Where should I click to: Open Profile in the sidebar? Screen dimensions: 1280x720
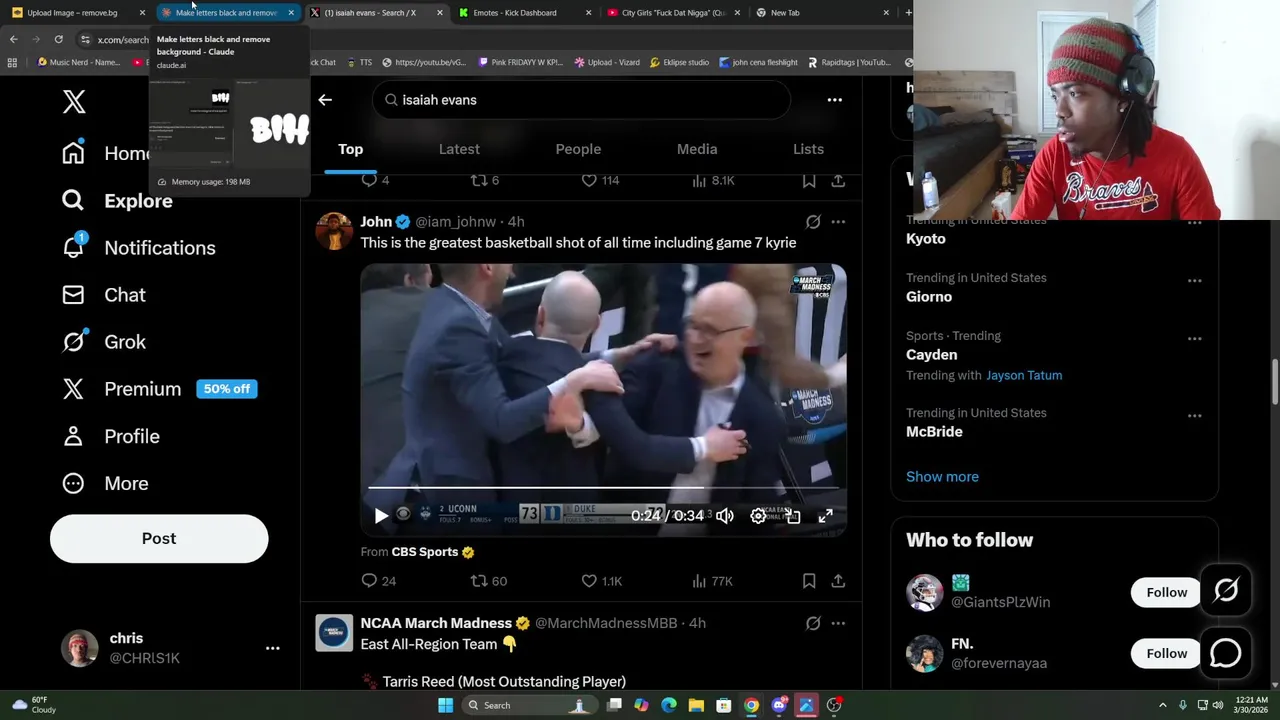(110, 436)
